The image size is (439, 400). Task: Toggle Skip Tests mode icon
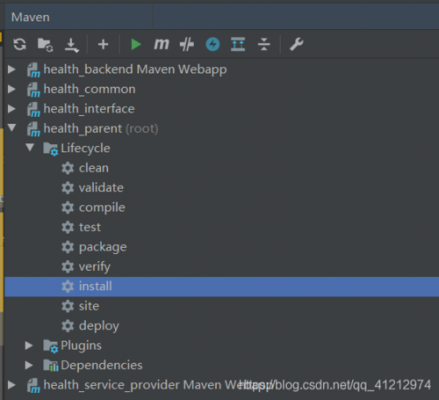click(x=187, y=44)
